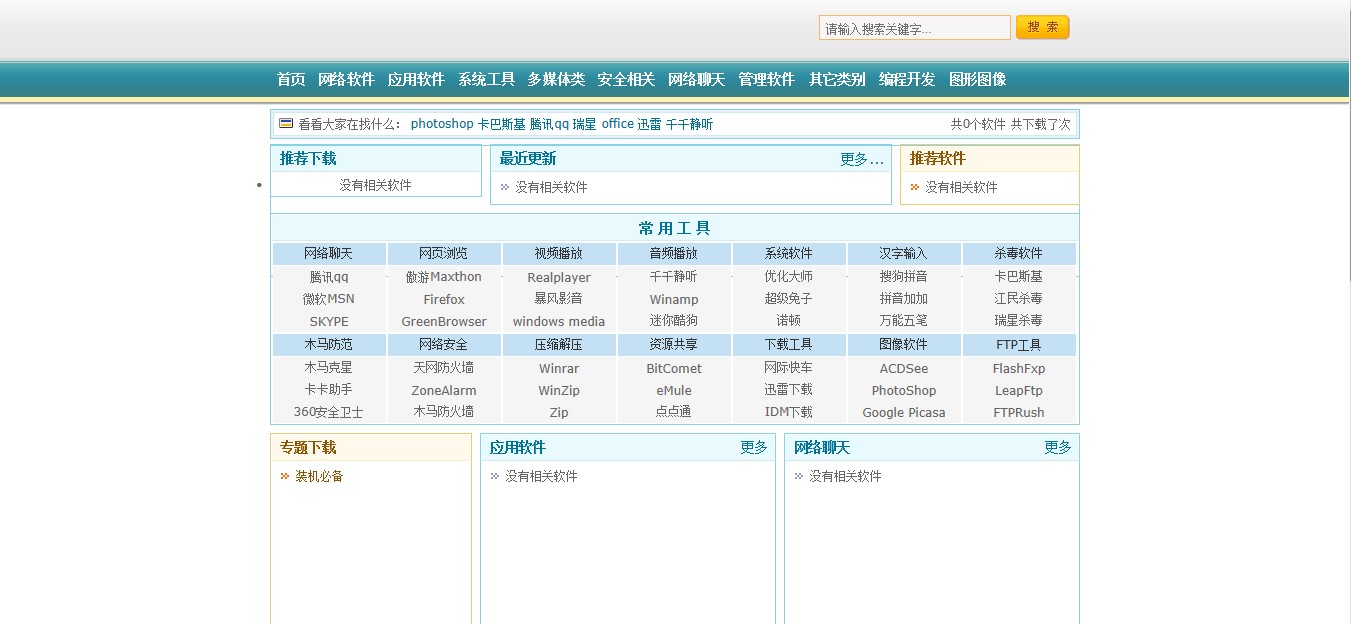
Task: Open 更多 in the 网络聊天 panel header
Action: coord(1058,448)
